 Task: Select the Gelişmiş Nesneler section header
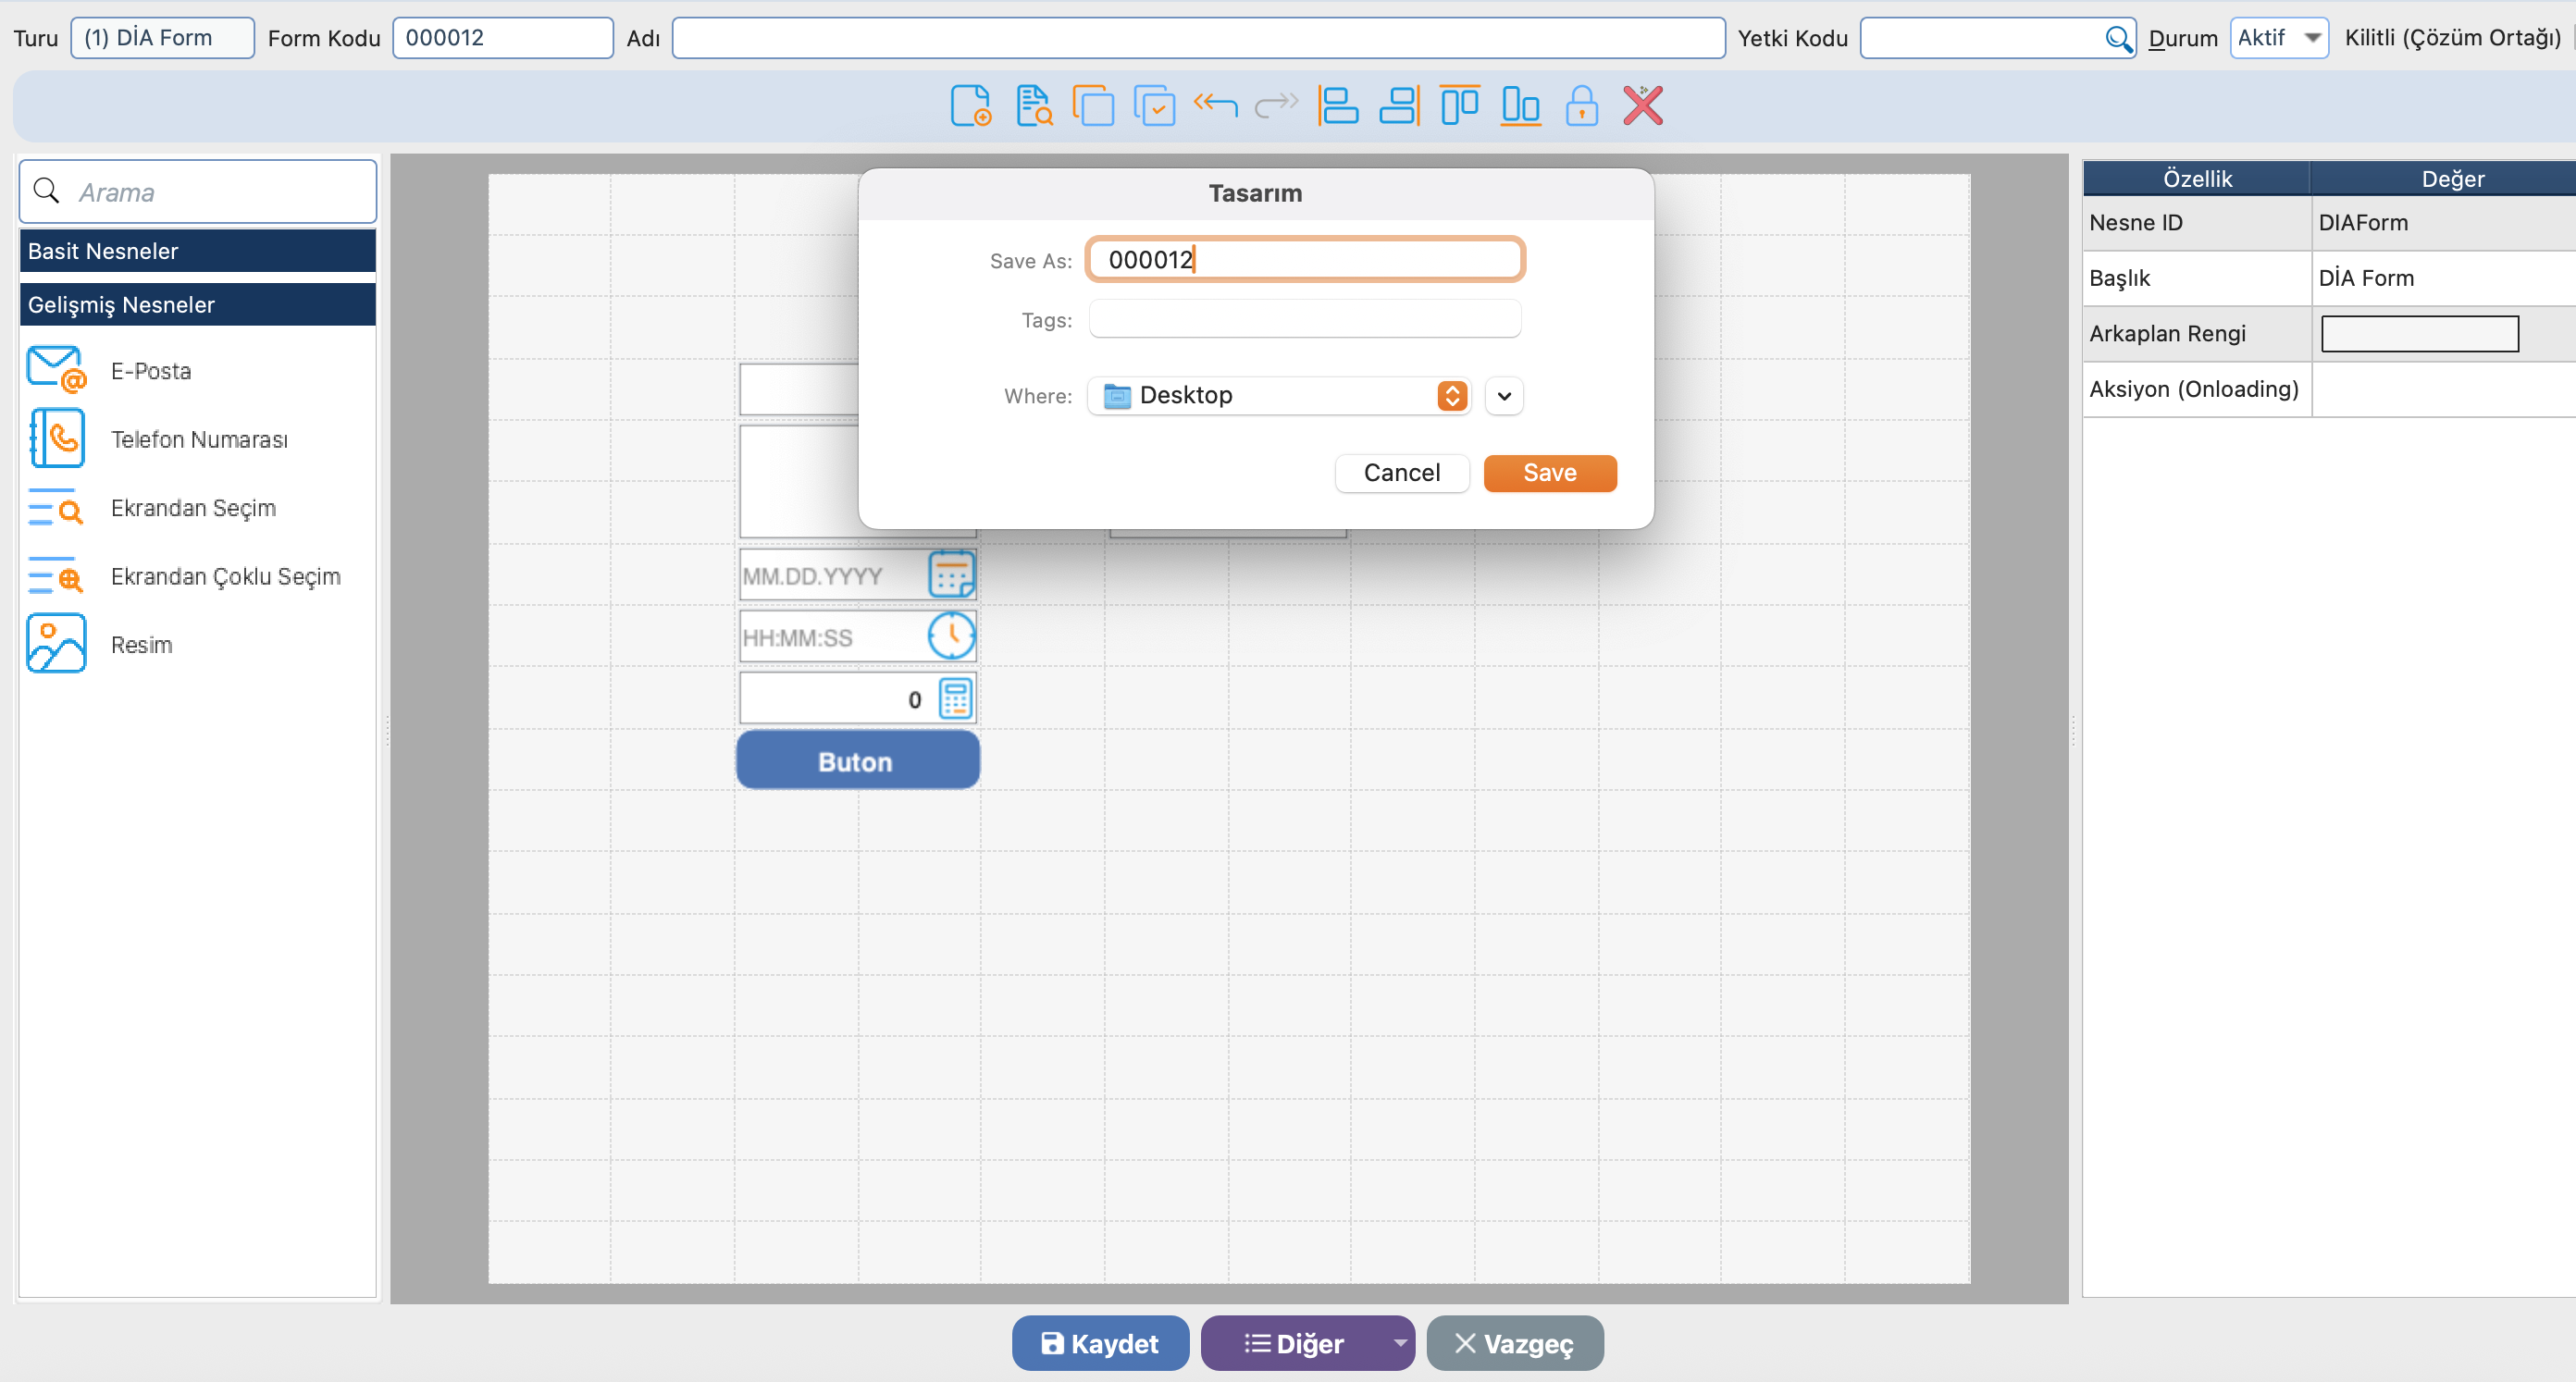[x=197, y=305]
